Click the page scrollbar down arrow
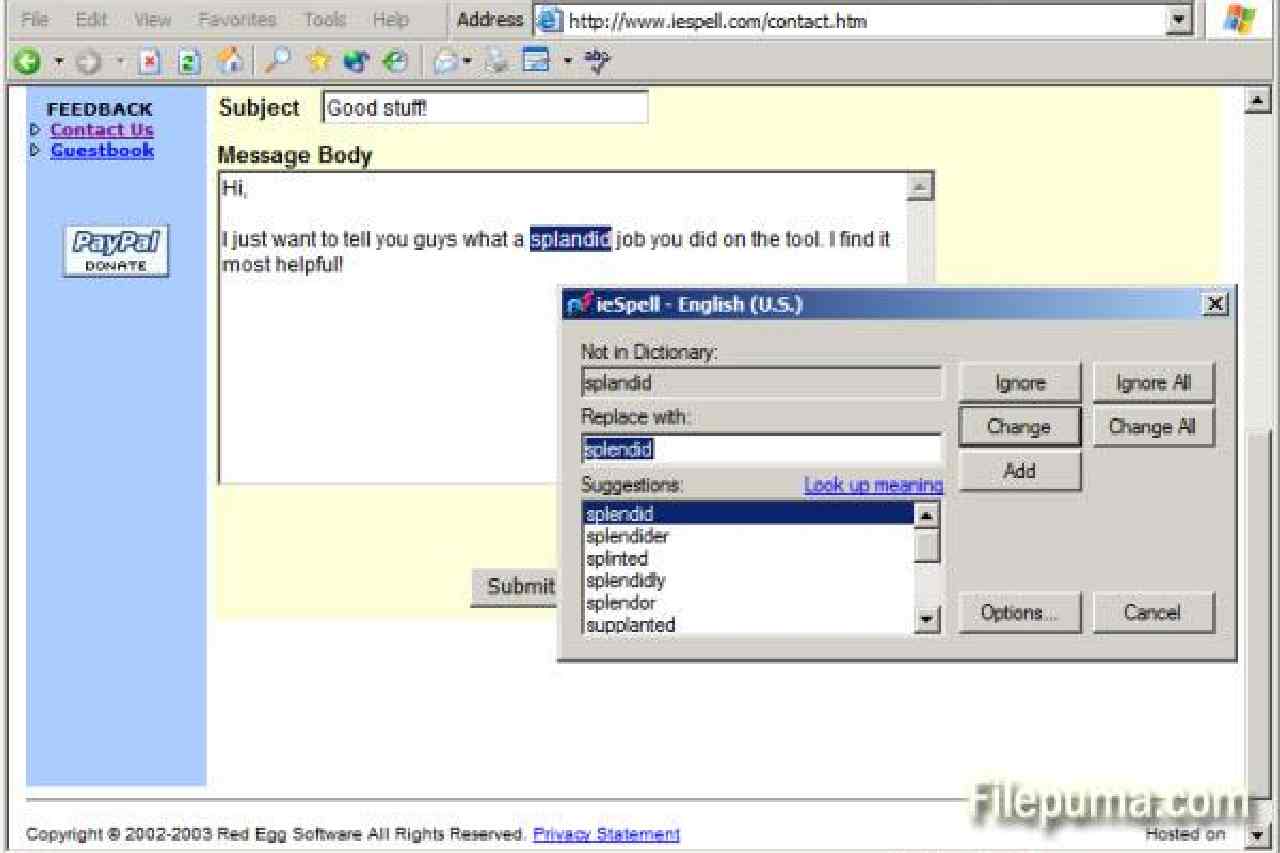The height and width of the screenshot is (853, 1280). tap(1257, 834)
